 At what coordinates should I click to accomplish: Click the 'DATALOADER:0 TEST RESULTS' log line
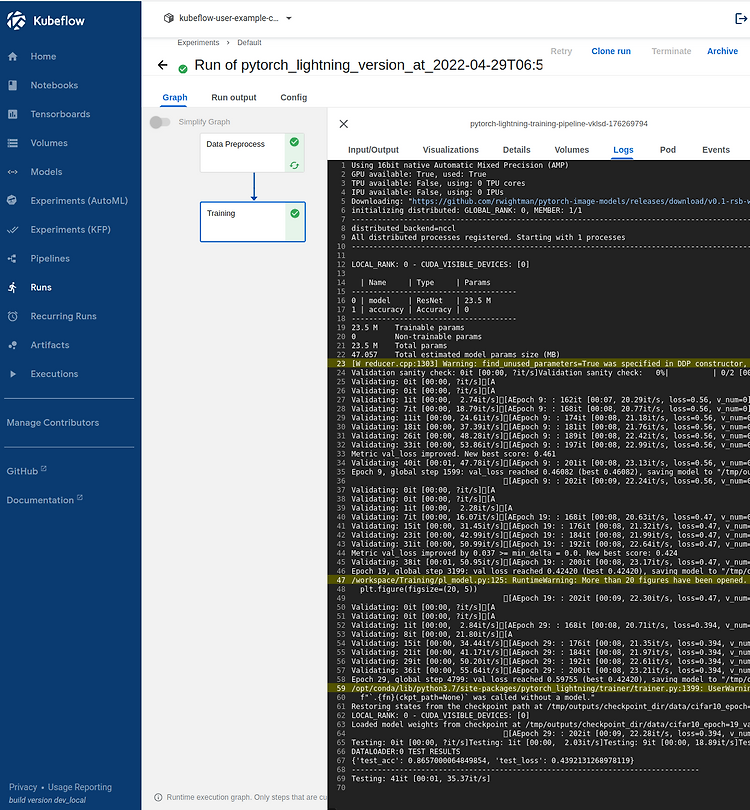tap(405, 752)
